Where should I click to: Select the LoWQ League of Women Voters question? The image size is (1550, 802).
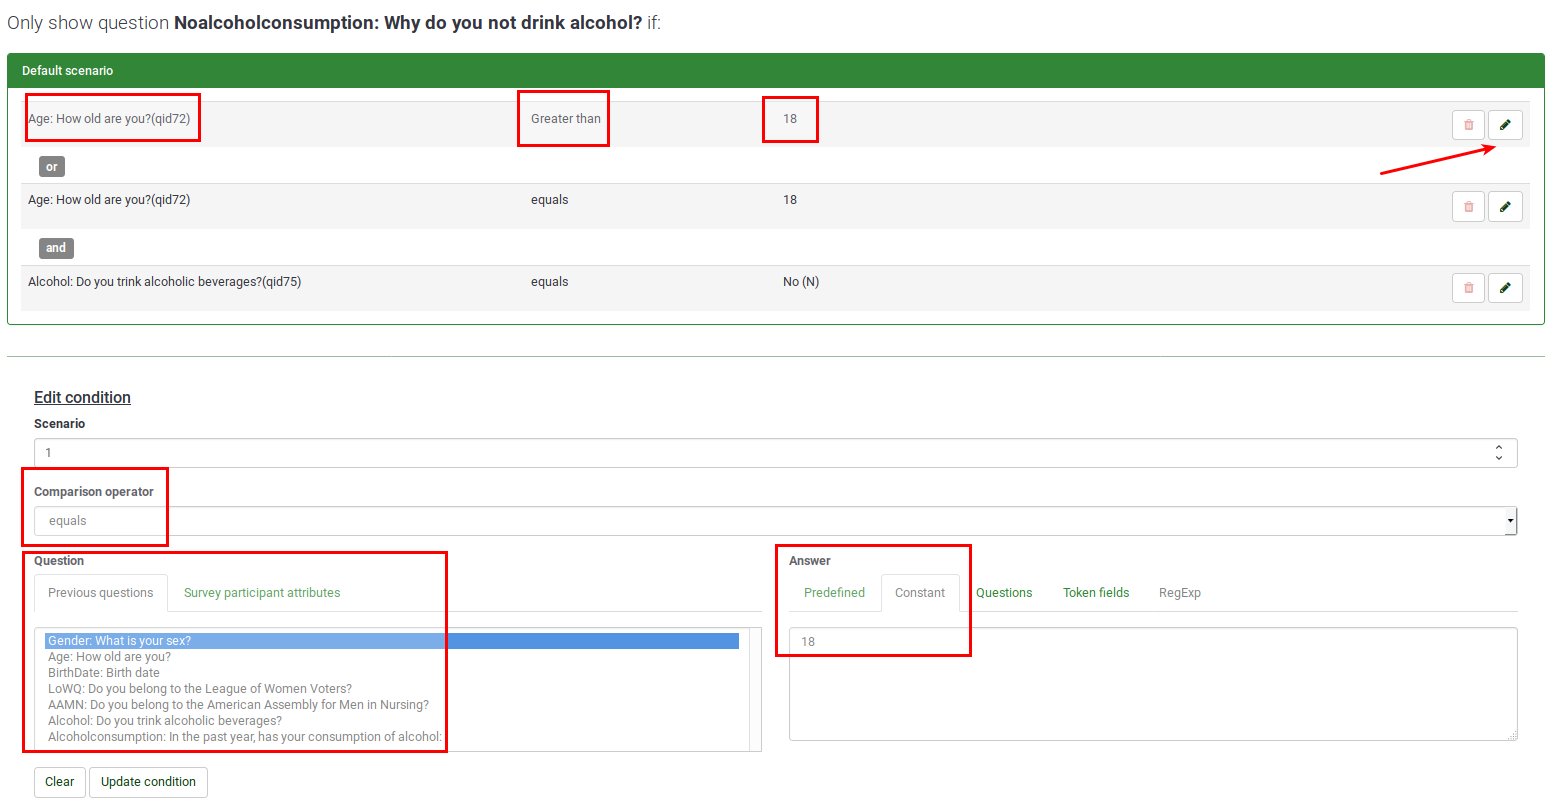coord(392,689)
